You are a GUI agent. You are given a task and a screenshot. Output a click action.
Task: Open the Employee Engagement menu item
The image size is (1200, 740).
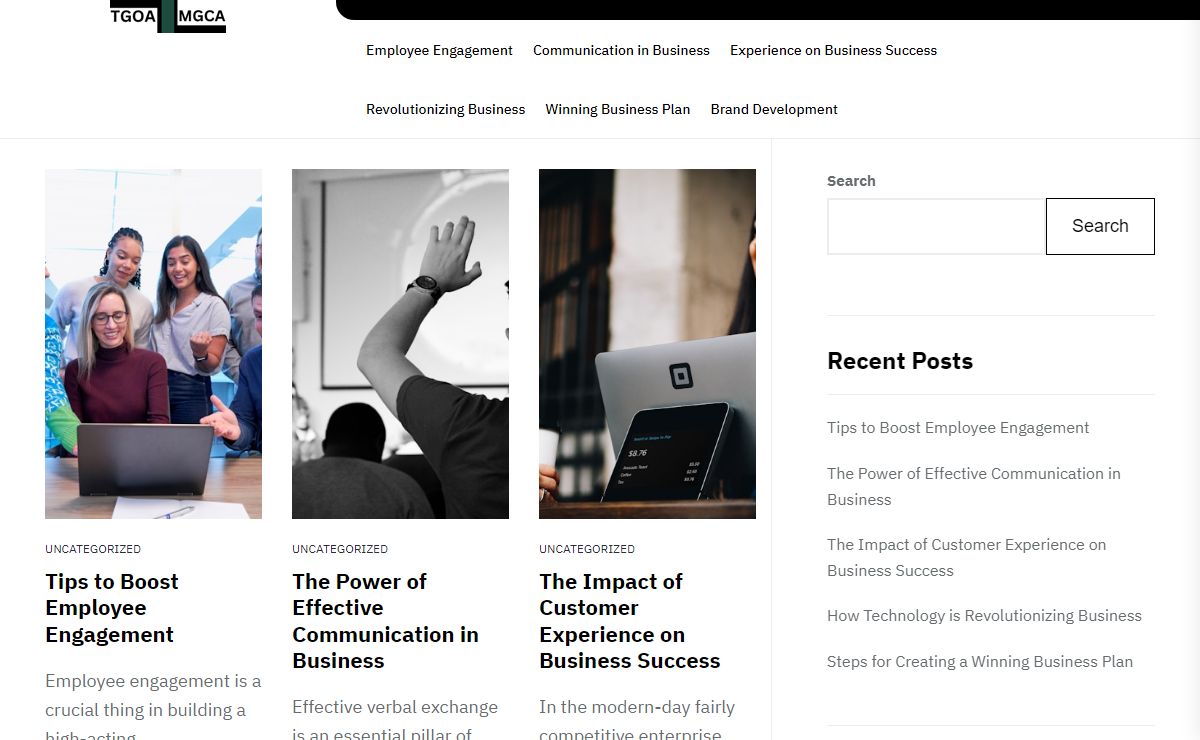439,50
